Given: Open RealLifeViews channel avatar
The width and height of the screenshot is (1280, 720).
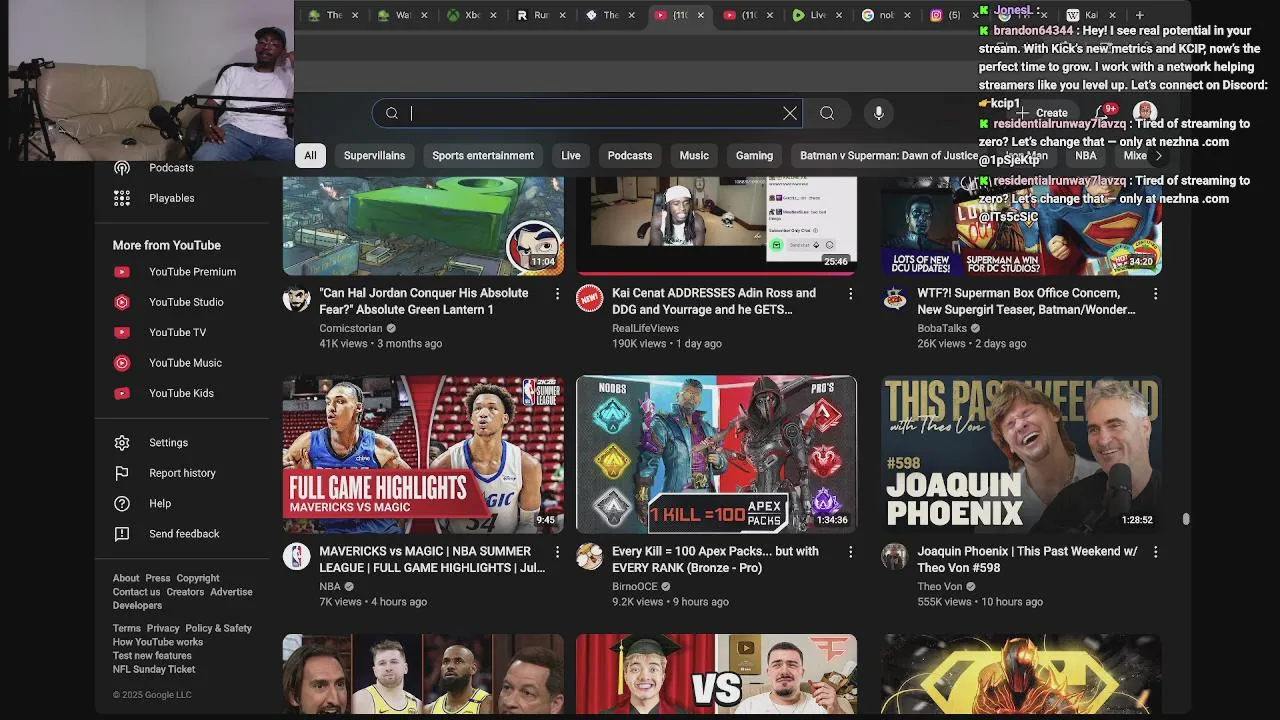Looking at the screenshot, I should point(590,298).
